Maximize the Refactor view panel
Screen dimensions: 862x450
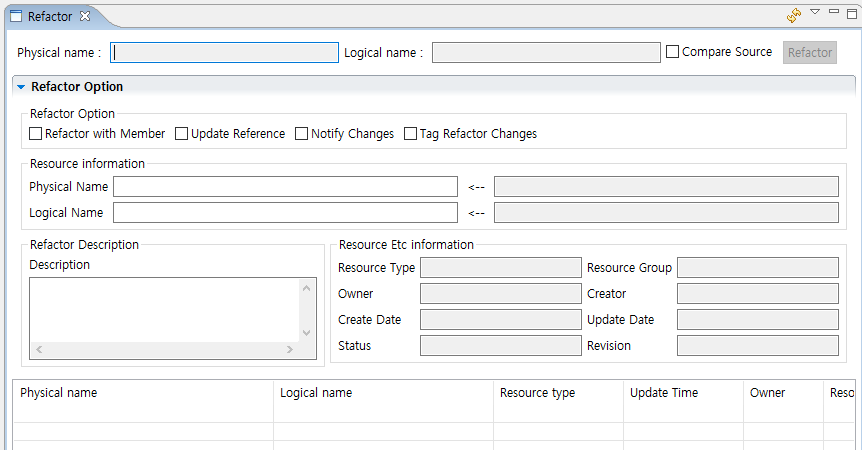tap(851, 14)
